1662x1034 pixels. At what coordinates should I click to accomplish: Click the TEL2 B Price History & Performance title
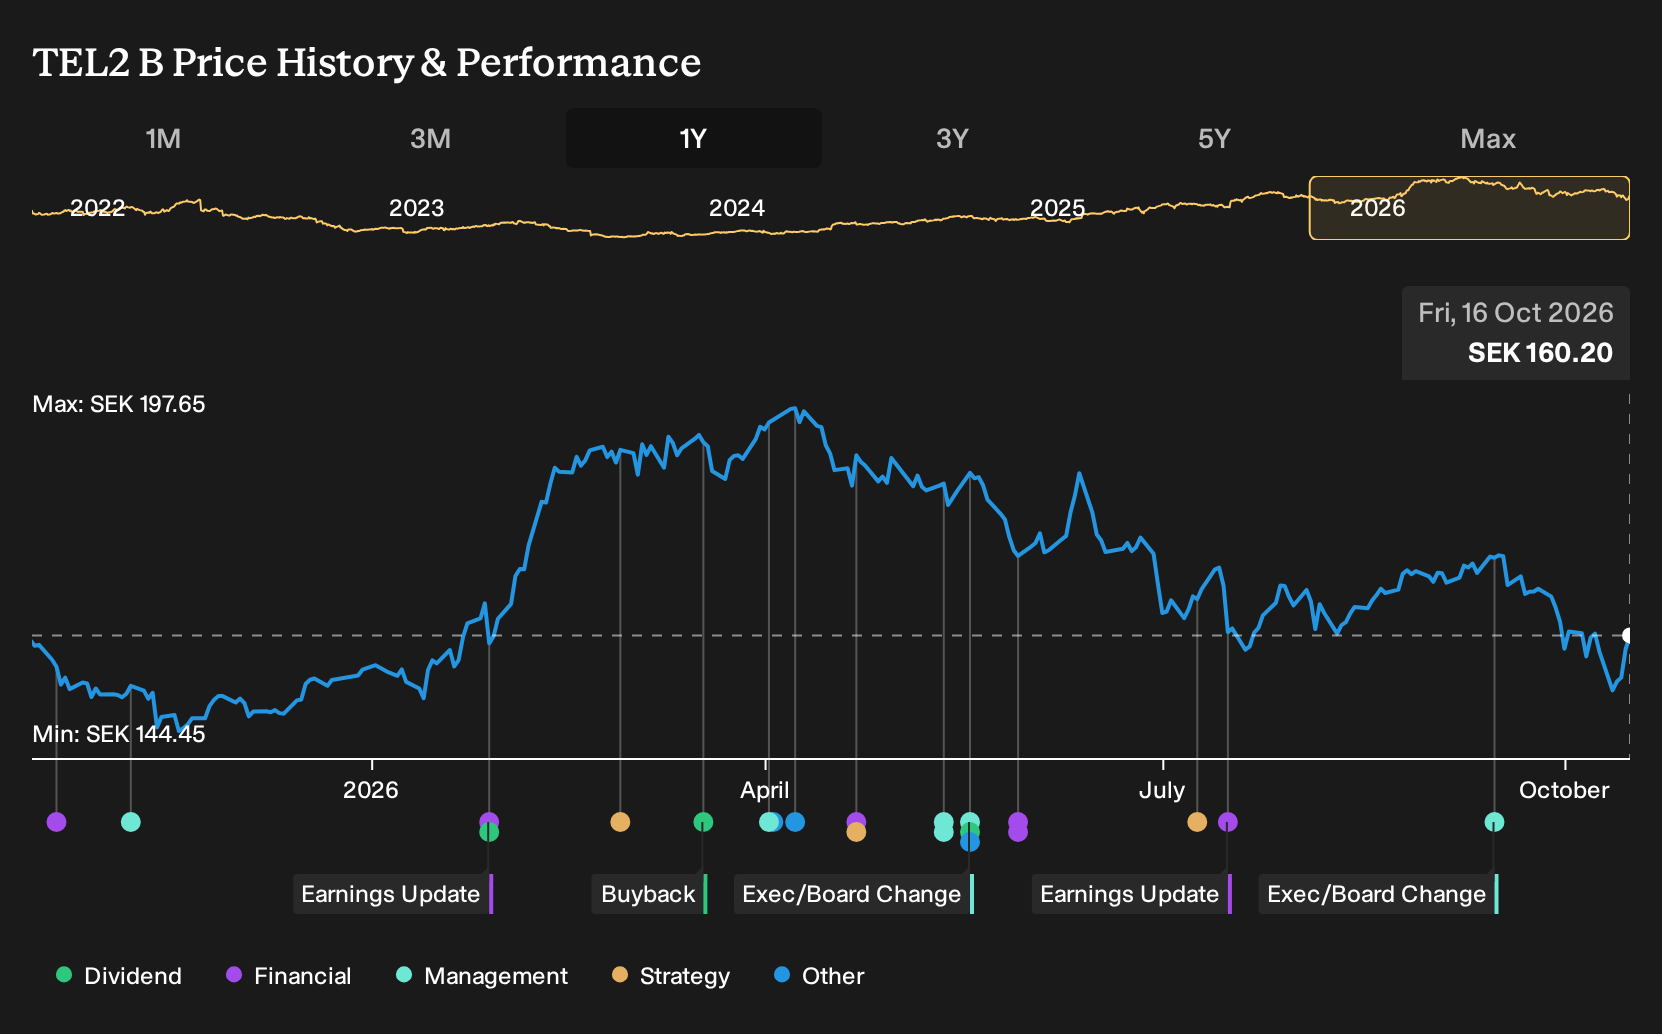[367, 62]
